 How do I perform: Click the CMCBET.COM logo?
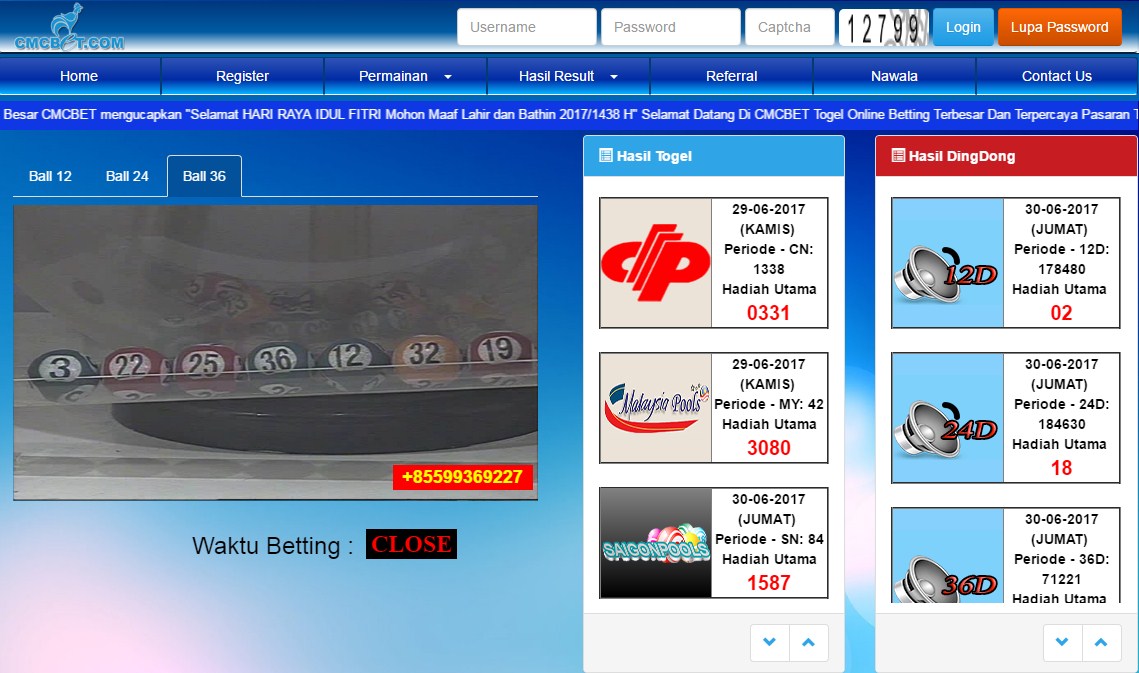click(69, 28)
